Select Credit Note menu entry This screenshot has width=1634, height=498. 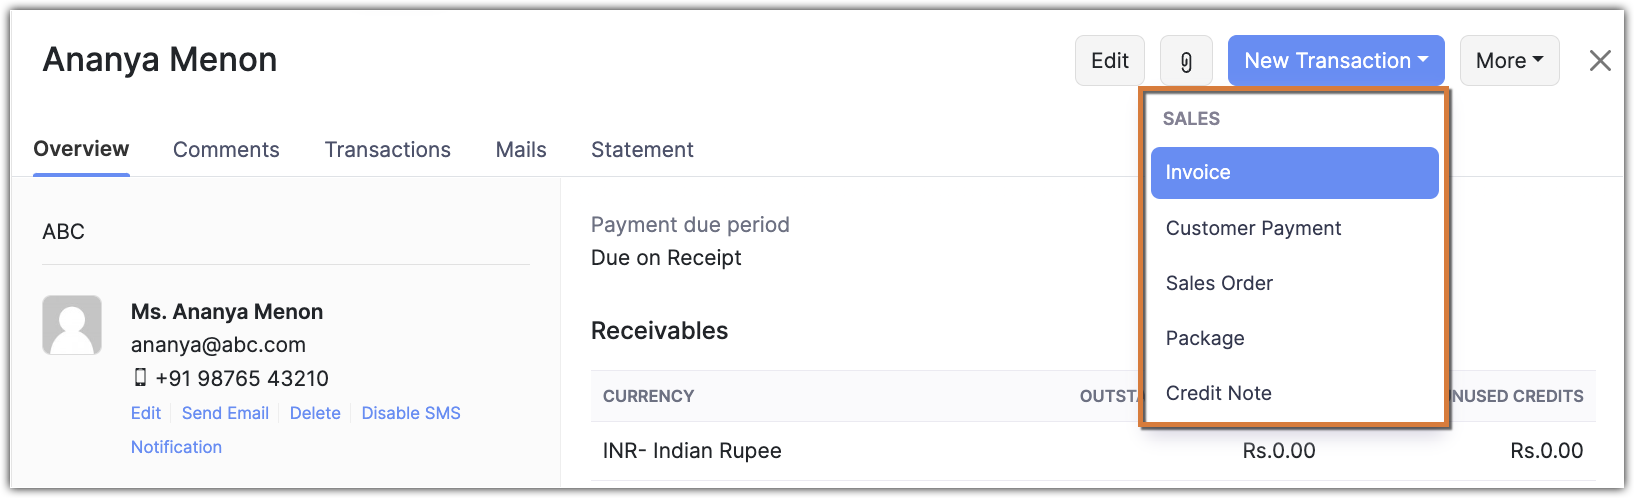(1218, 393)
